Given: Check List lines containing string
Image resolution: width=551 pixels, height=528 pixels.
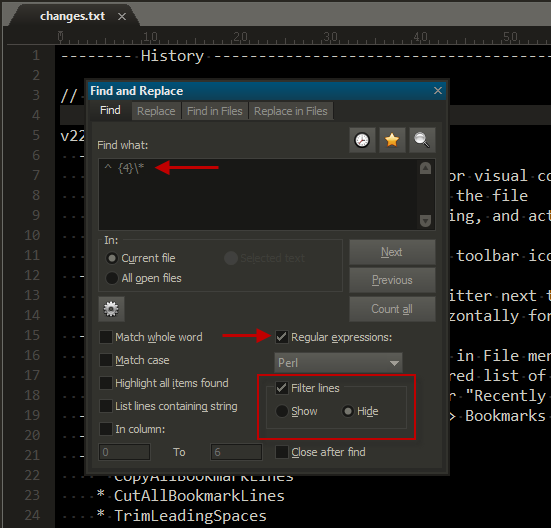Looking at the screenshot, I should point(106,406).
